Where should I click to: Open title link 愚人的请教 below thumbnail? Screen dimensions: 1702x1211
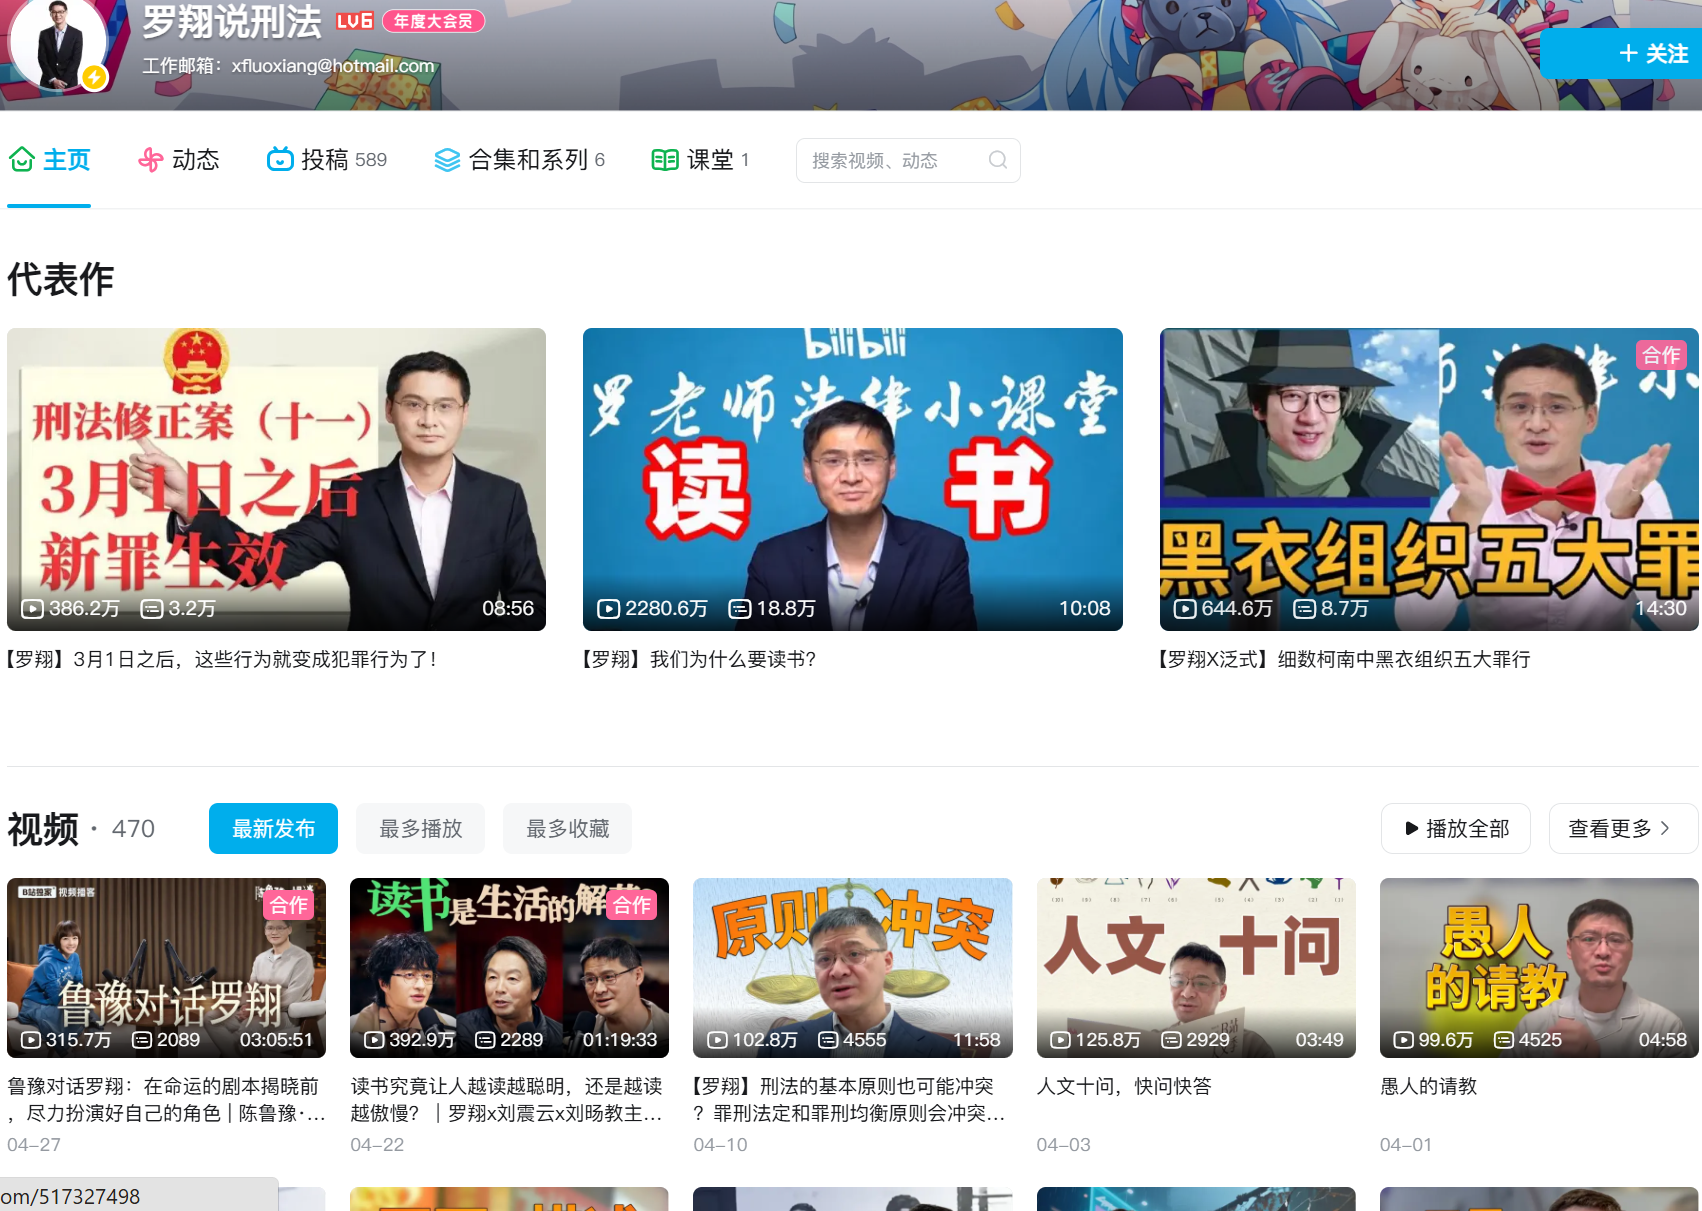[x=1428, y=1086]
